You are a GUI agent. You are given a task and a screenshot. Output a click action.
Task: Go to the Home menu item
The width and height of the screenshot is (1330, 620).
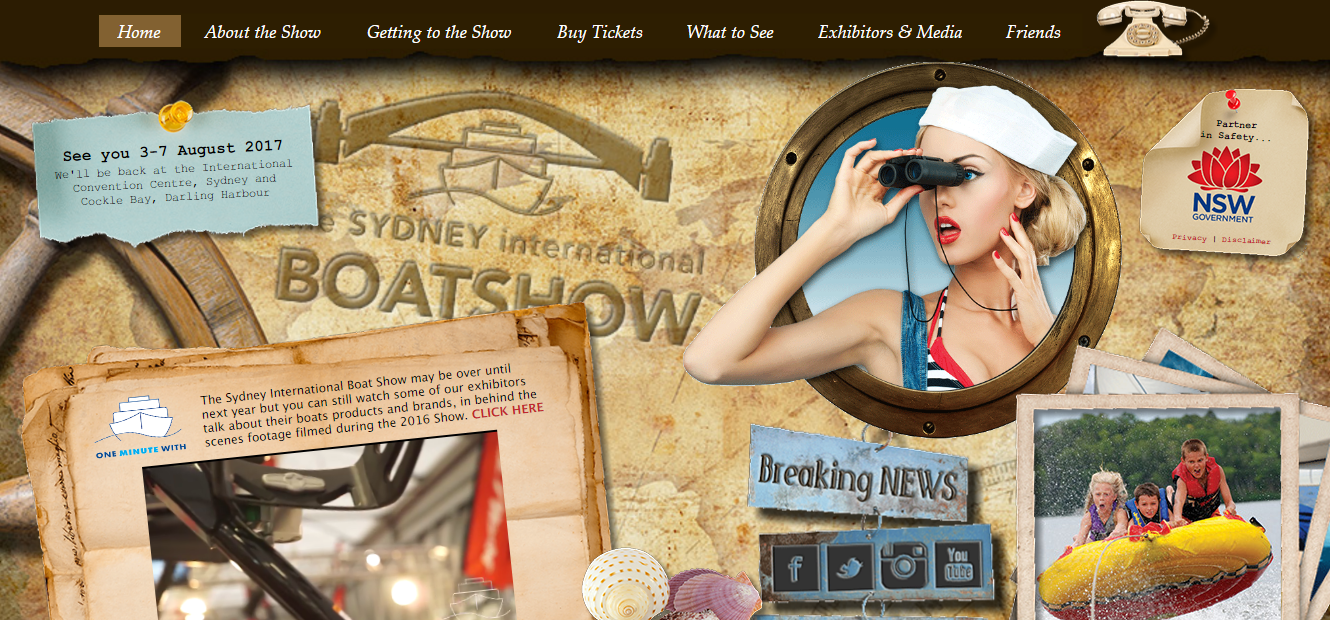point(139,31)
